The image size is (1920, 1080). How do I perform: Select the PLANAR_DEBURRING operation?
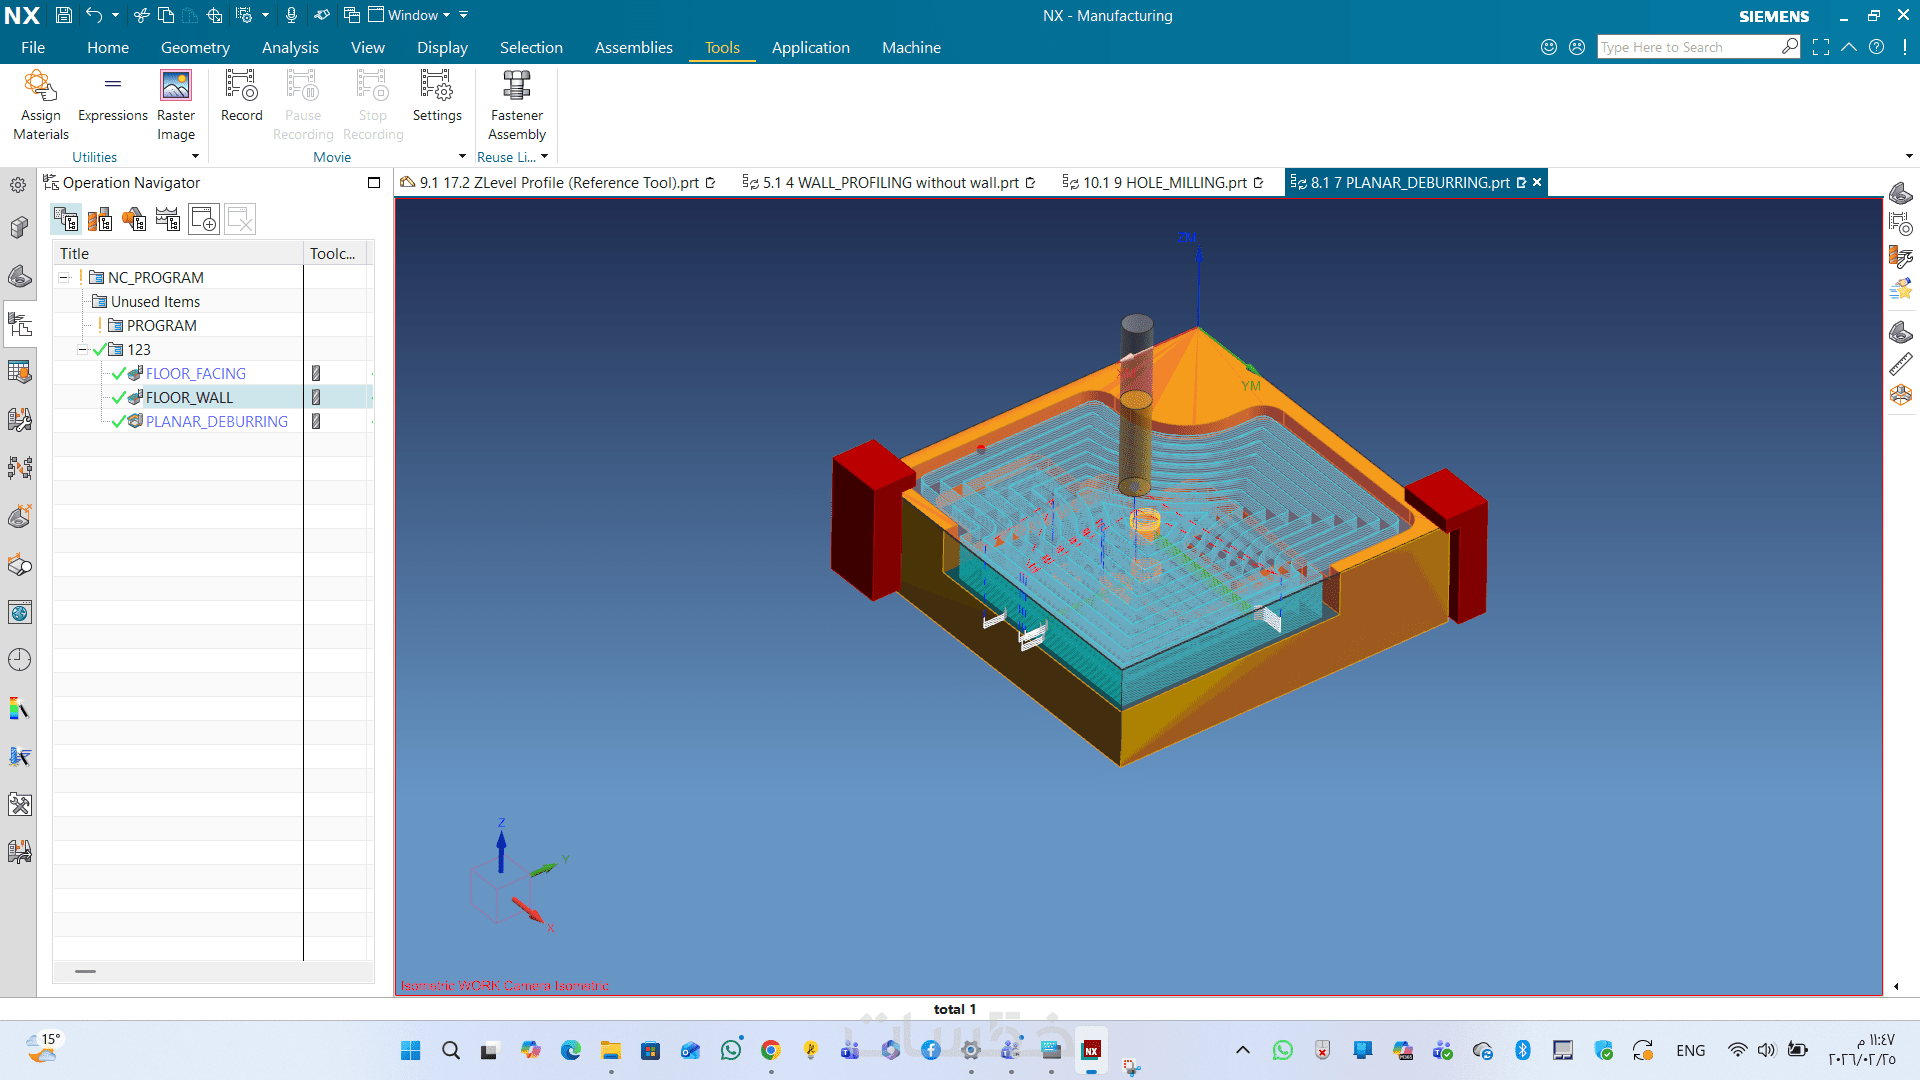click(x=216, y=422)
